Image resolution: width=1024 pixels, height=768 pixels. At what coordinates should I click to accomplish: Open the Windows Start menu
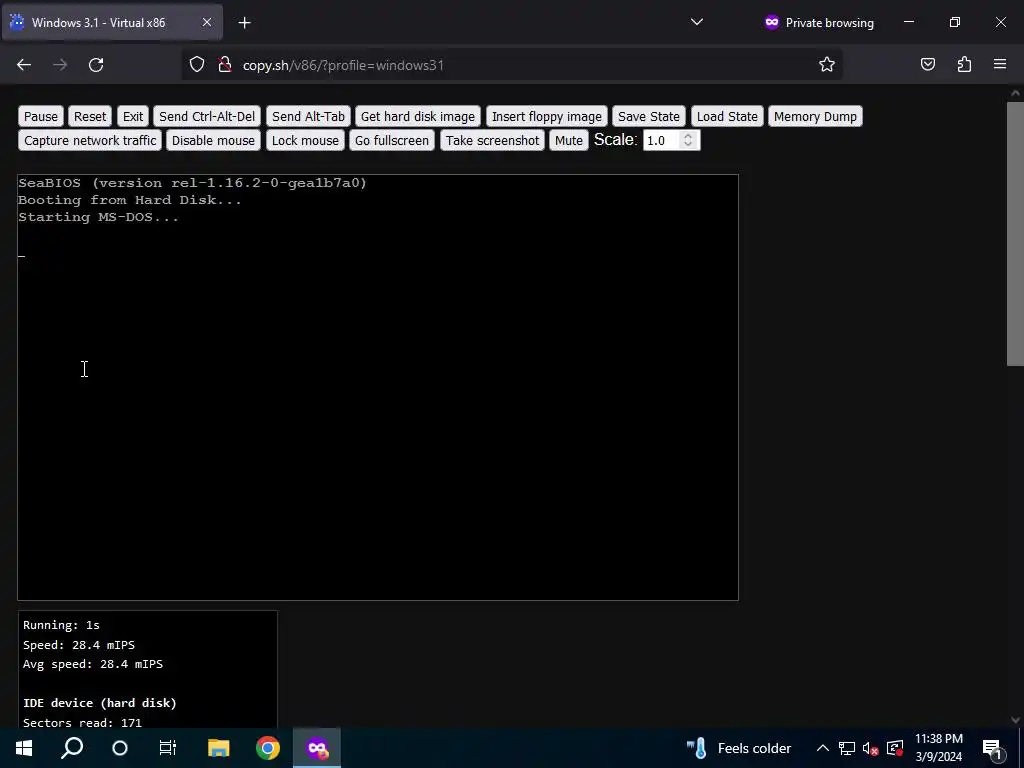tap(24, 748)
